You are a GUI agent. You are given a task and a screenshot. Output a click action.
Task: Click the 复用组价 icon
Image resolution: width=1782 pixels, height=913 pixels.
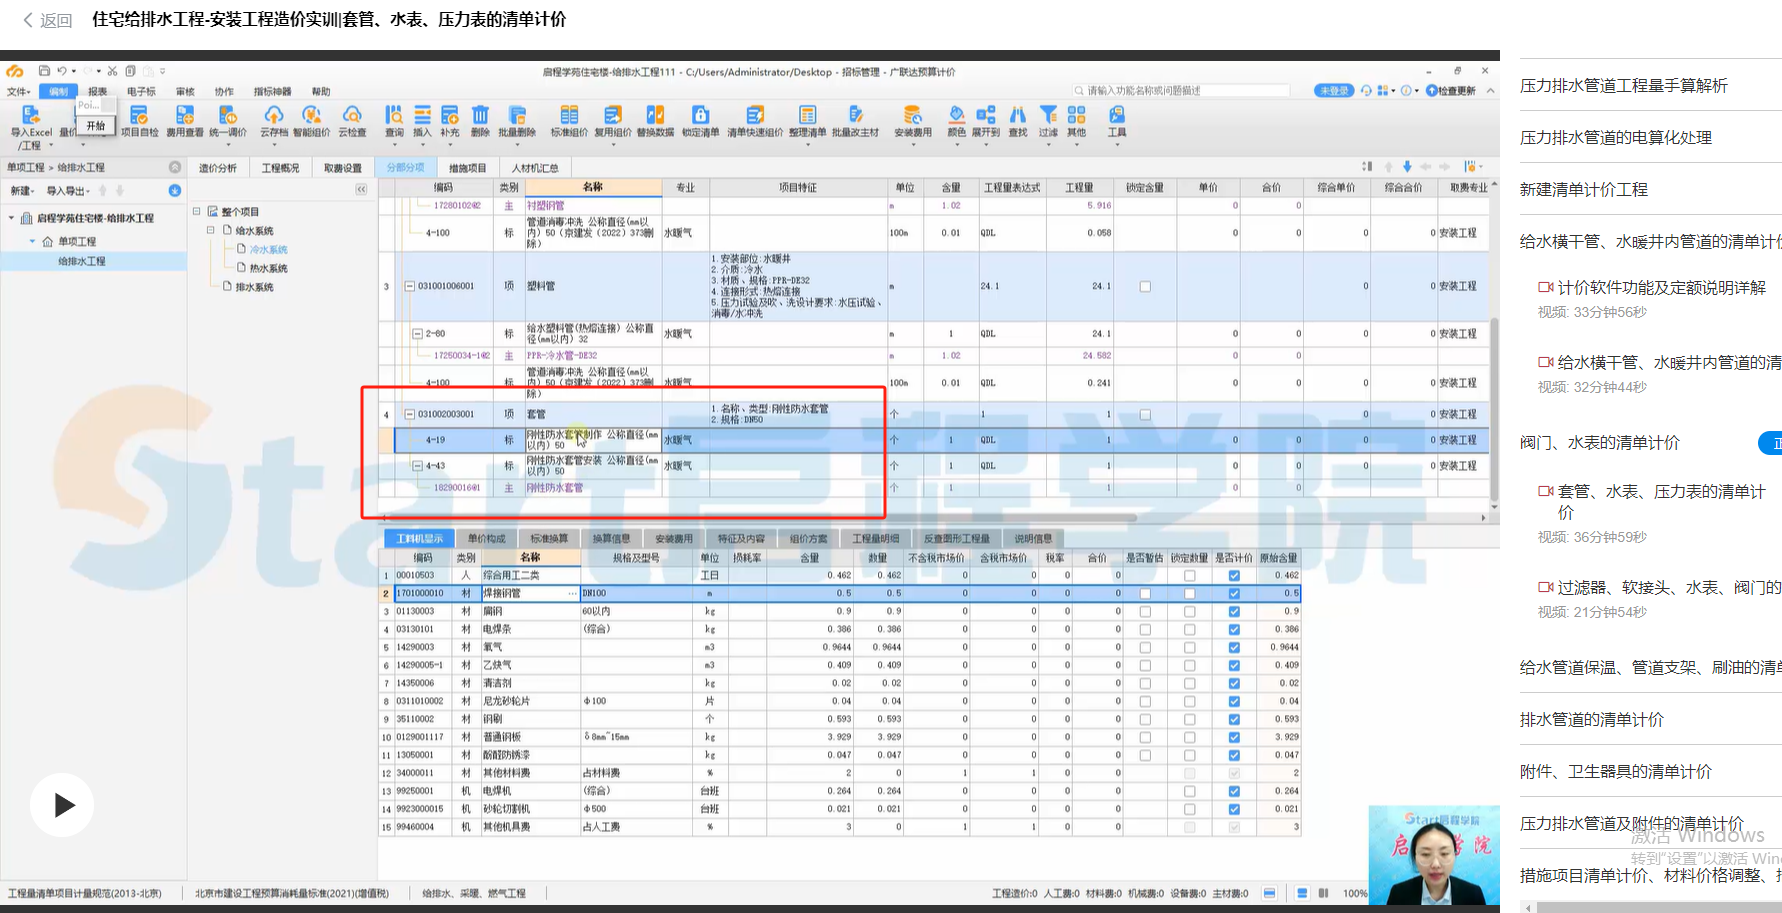[x=613, y=121]
